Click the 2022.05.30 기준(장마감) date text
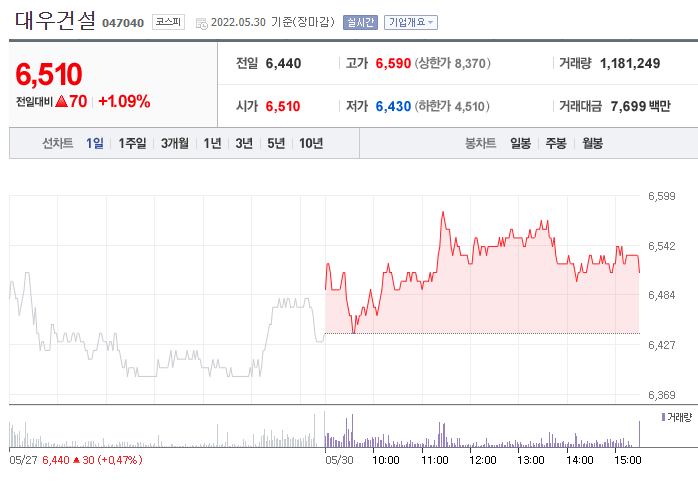Viewport: 698px width, 482px height. coord(272,22)
